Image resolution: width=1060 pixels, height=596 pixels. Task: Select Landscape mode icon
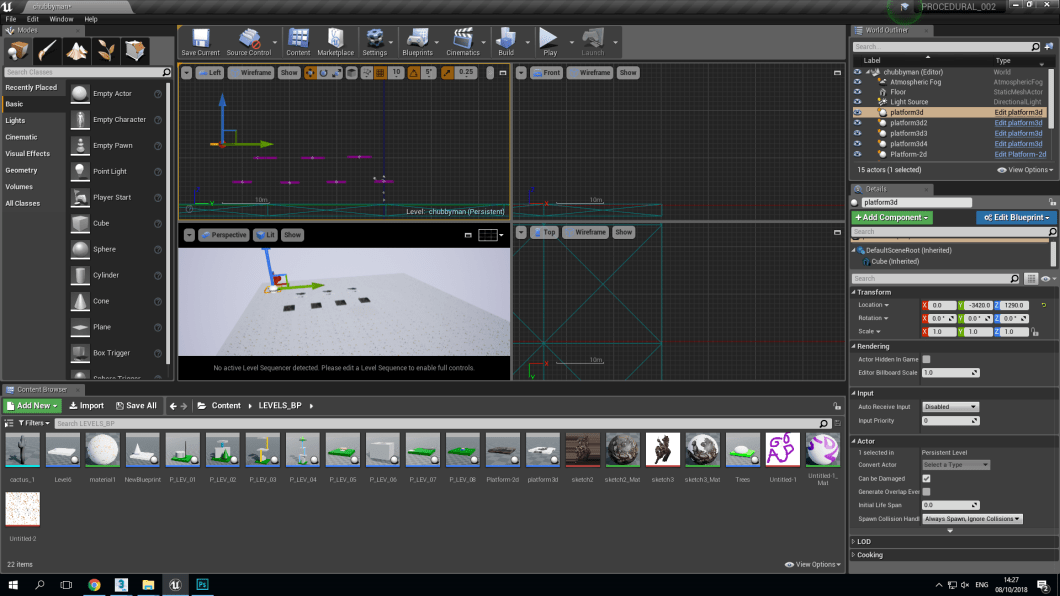tap(76, 51)
